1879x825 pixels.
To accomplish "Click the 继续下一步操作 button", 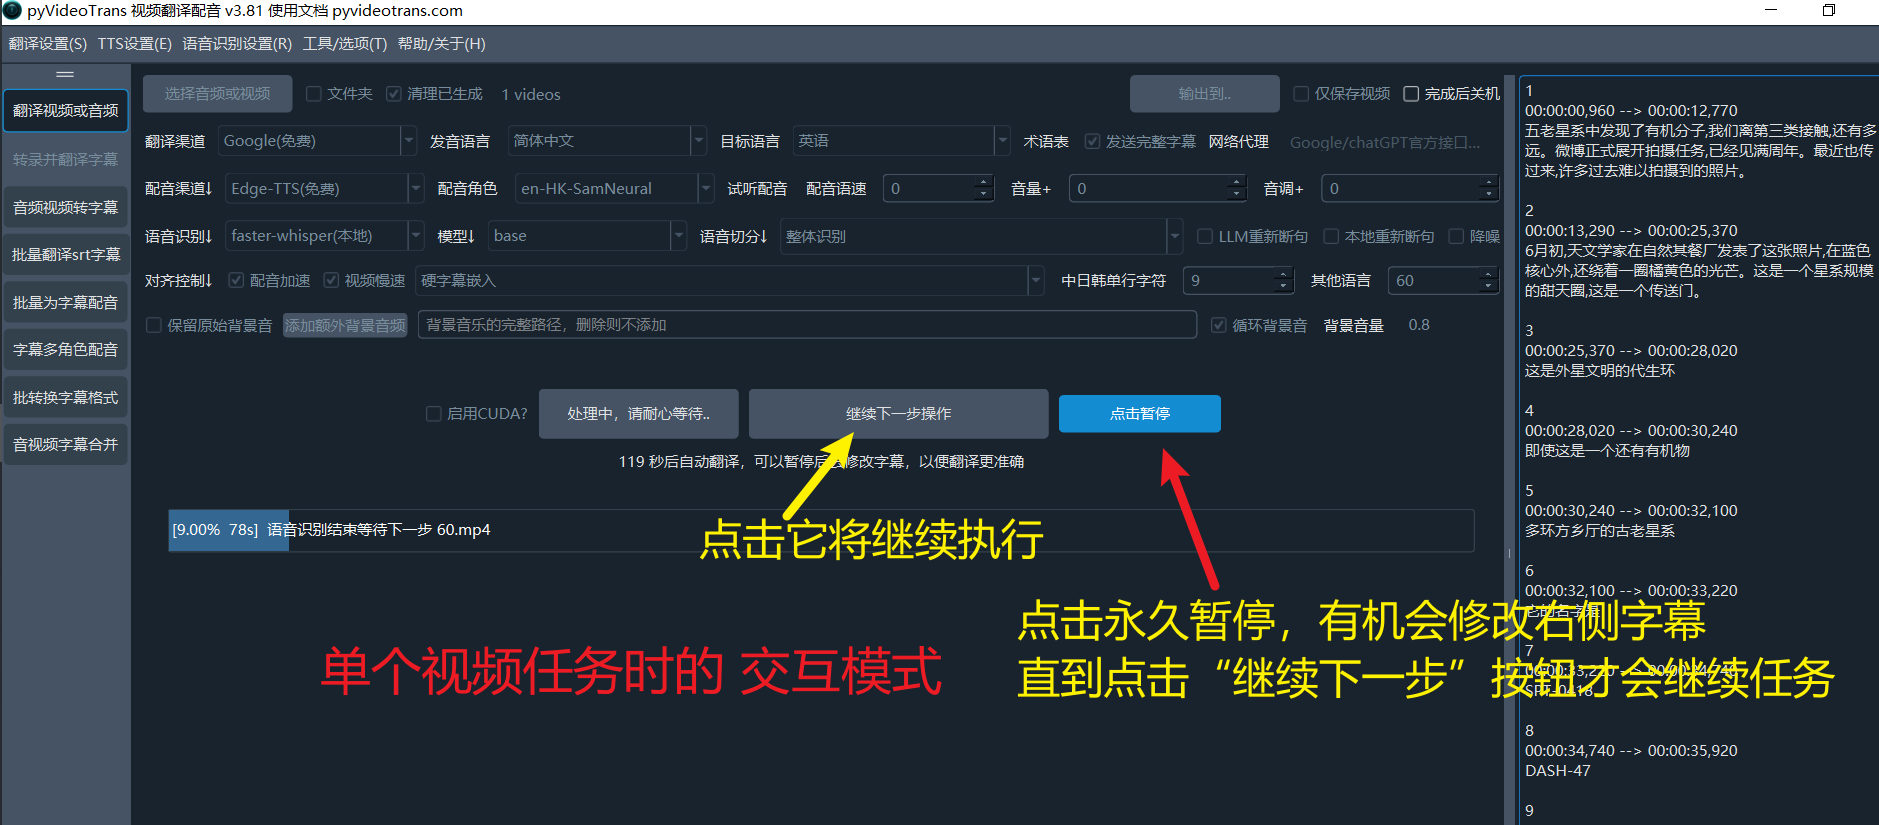I will click(x=898, y=414).
